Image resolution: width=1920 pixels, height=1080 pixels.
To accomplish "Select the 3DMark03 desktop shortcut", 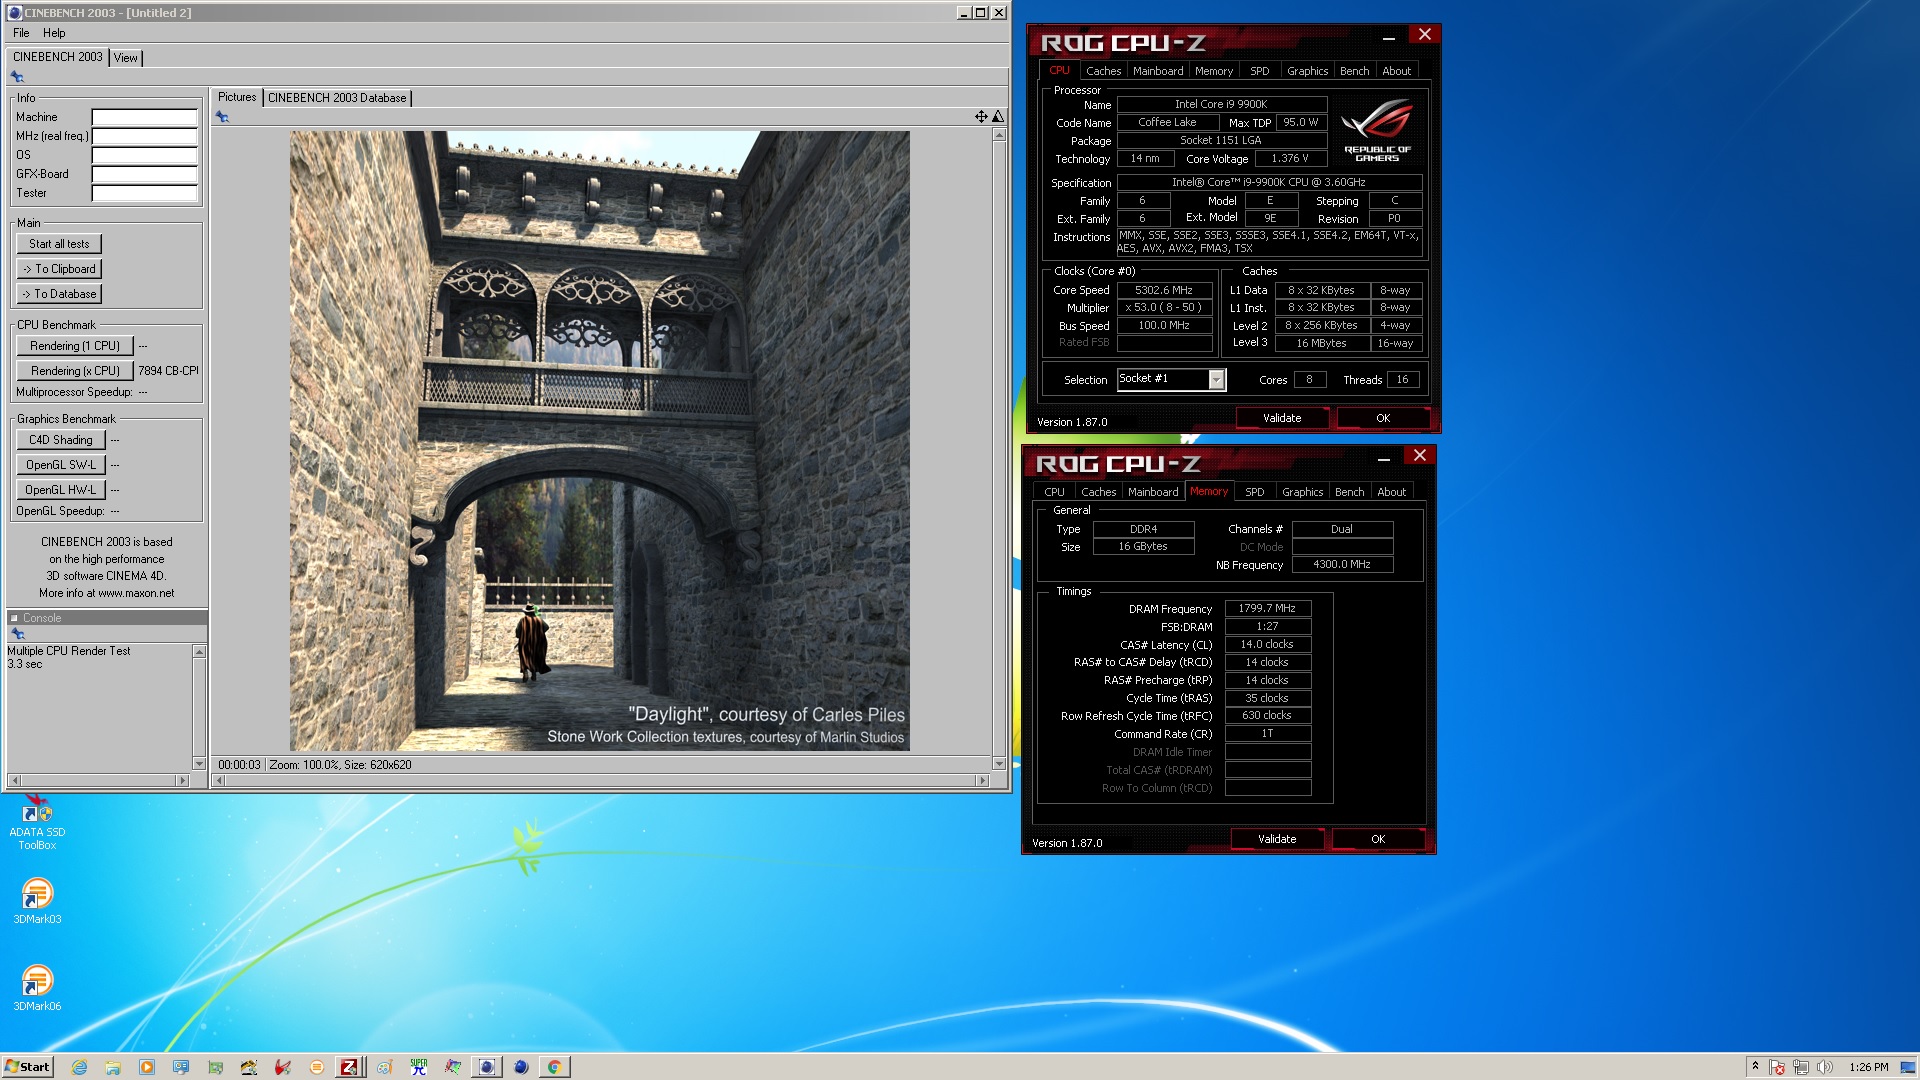I will click(37, 900).
